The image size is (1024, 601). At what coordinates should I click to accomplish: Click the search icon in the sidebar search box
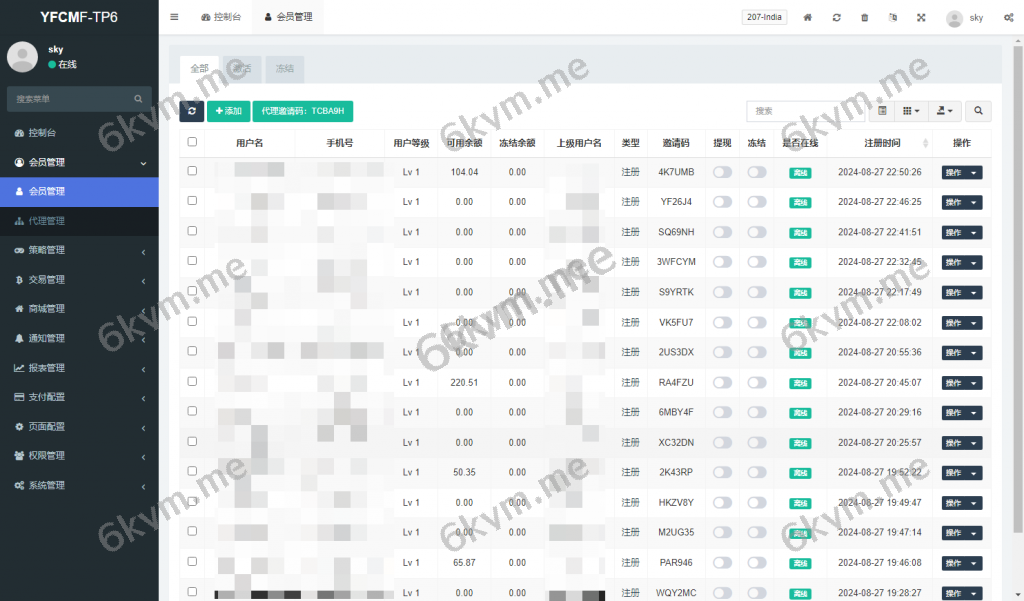138,99
